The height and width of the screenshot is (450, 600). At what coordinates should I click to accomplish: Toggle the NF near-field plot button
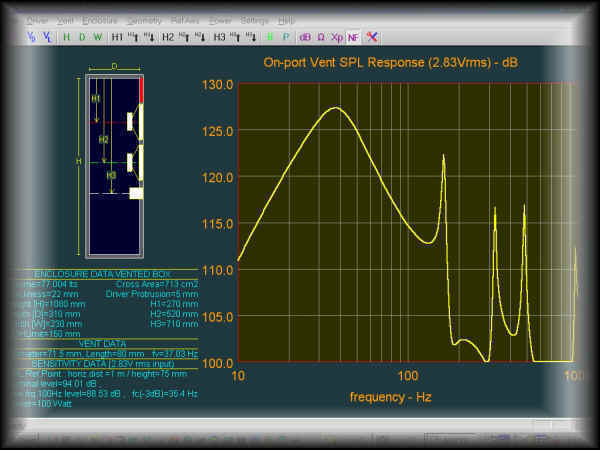click(x=353, y=38)
